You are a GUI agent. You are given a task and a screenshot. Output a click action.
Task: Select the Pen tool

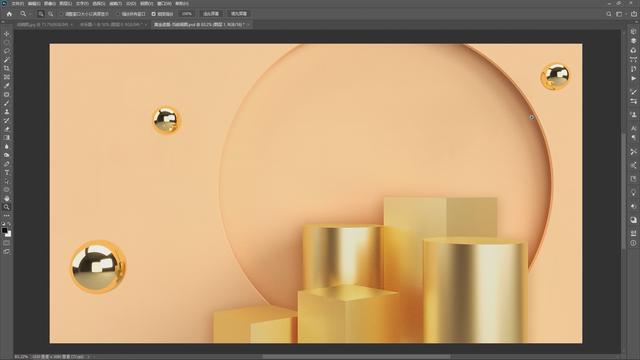(7, 164)
